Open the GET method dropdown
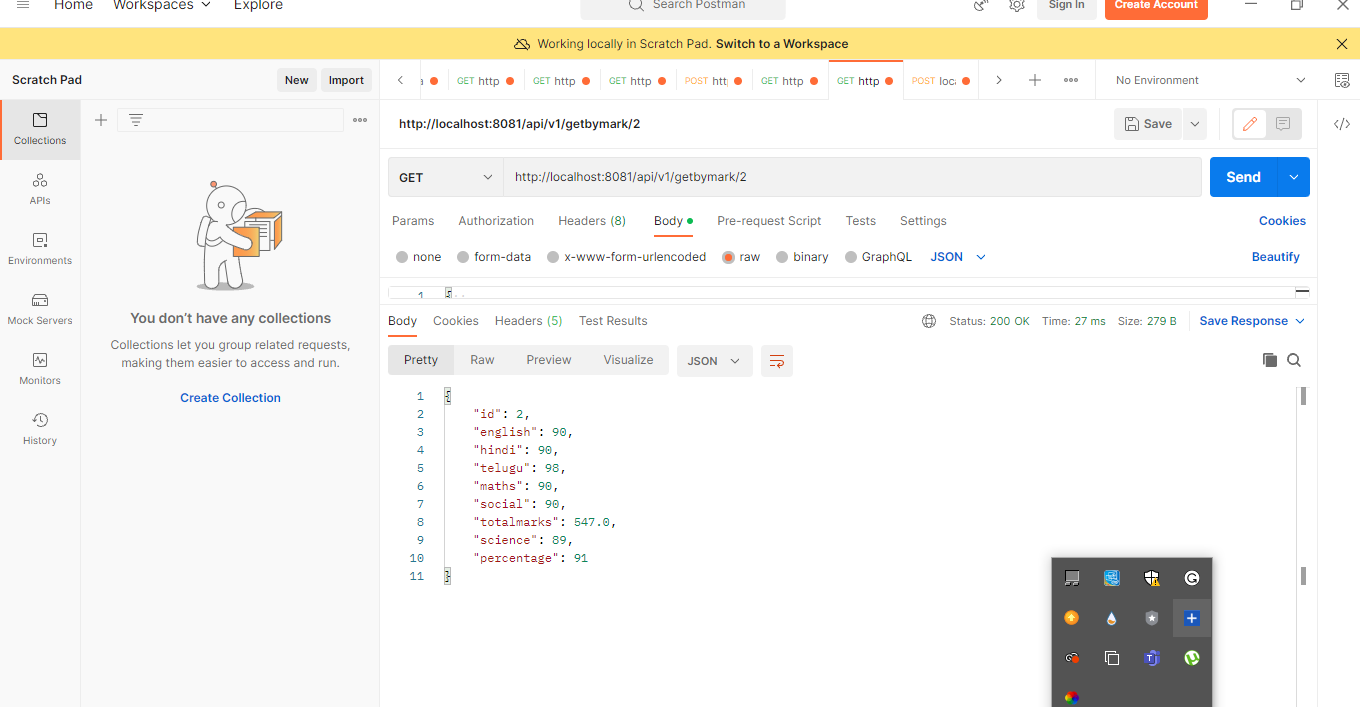 [445, 177]
